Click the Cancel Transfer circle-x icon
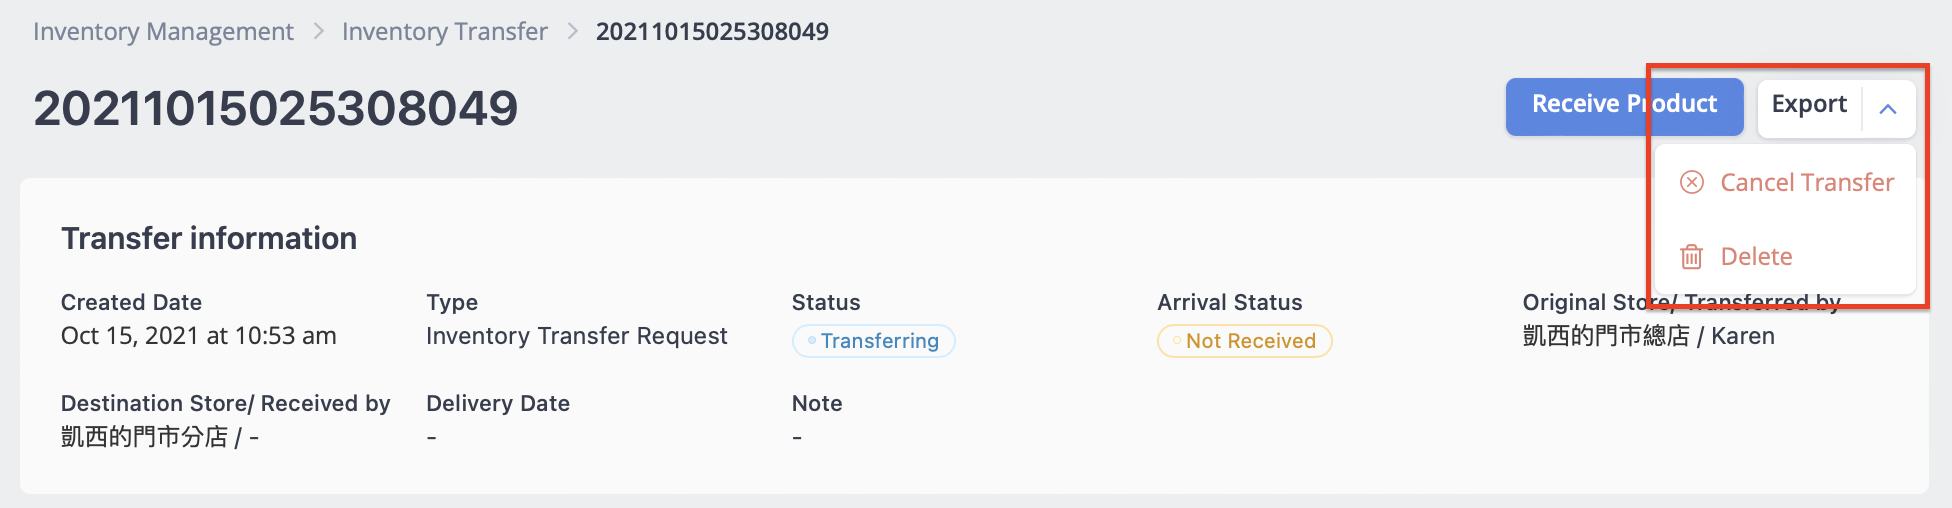1952x508 pixels. [1691, 182]
